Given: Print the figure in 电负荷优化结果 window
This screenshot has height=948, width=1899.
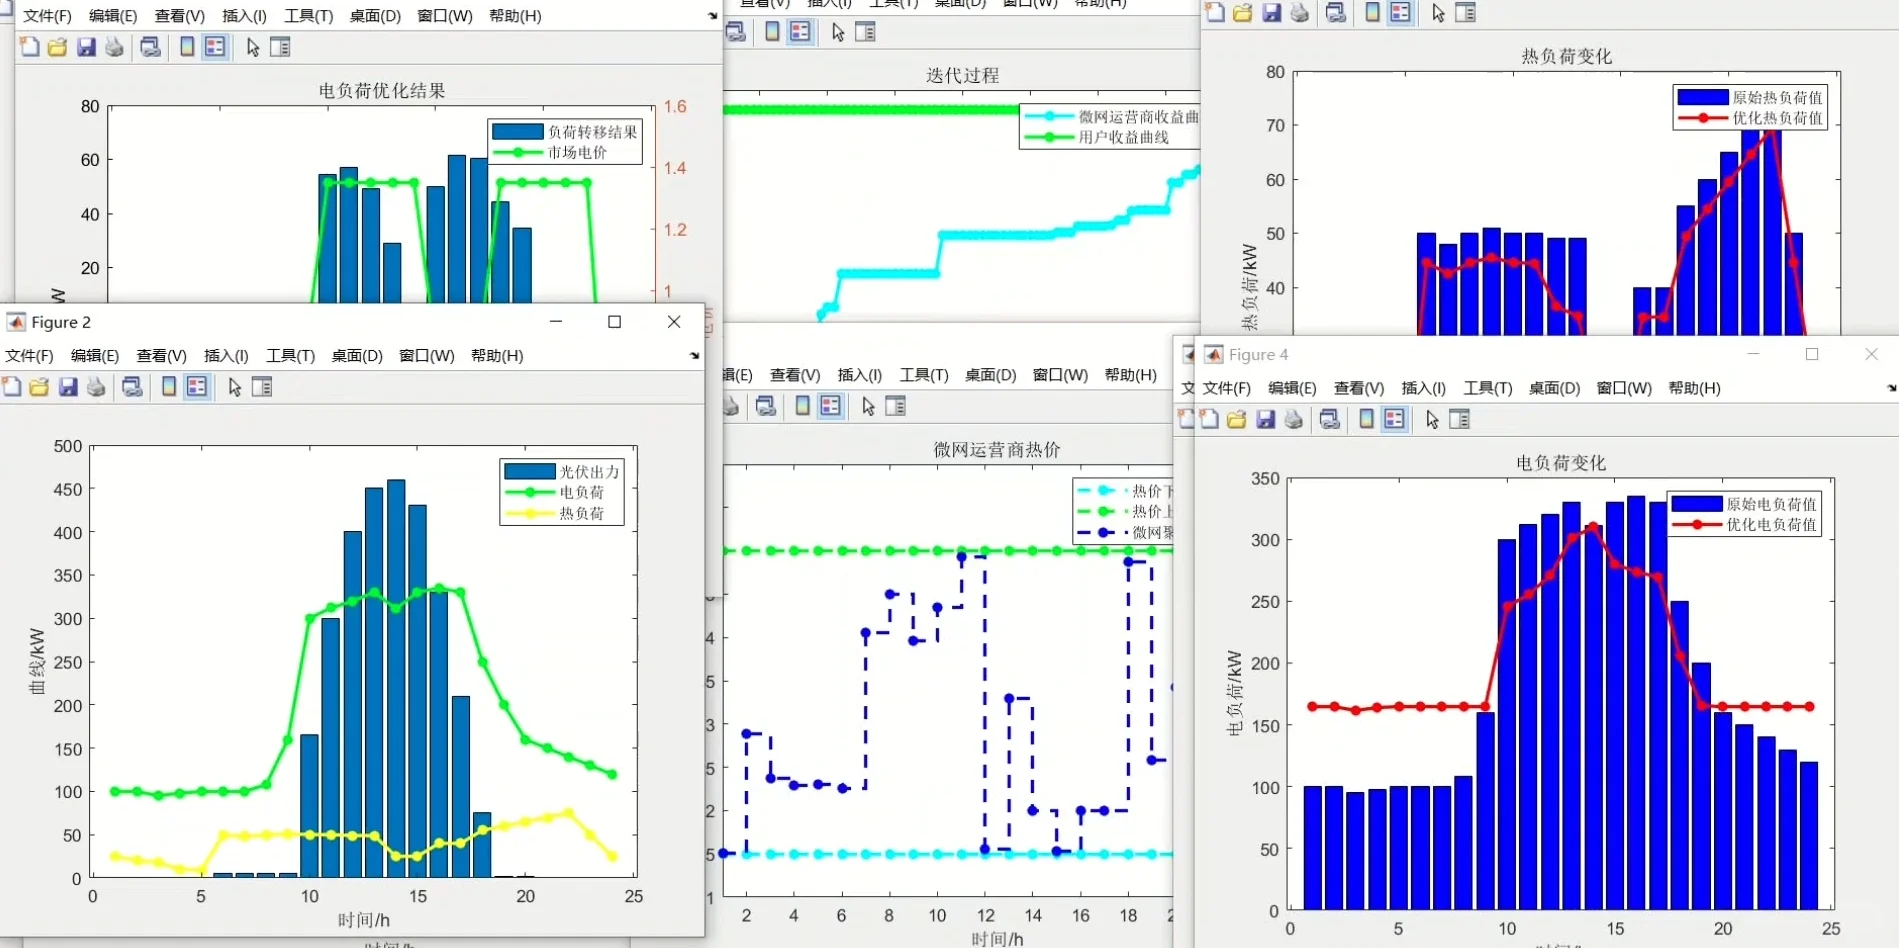Looking at the screenshot, I should tap(115, 47).
